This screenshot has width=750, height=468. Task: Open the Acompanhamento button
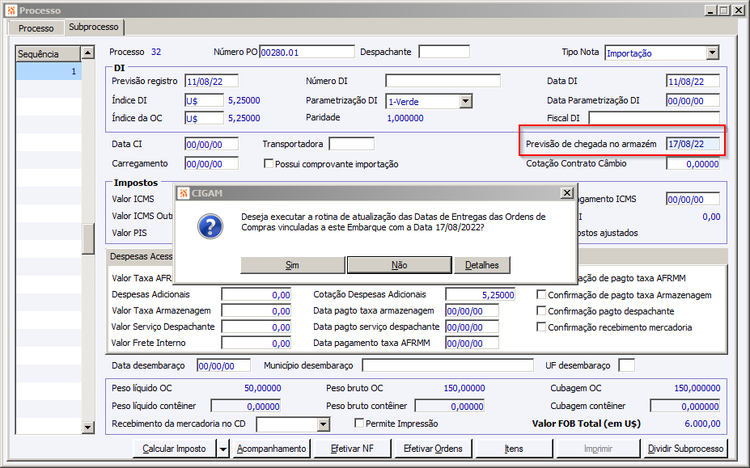click(x=272, y=449)
